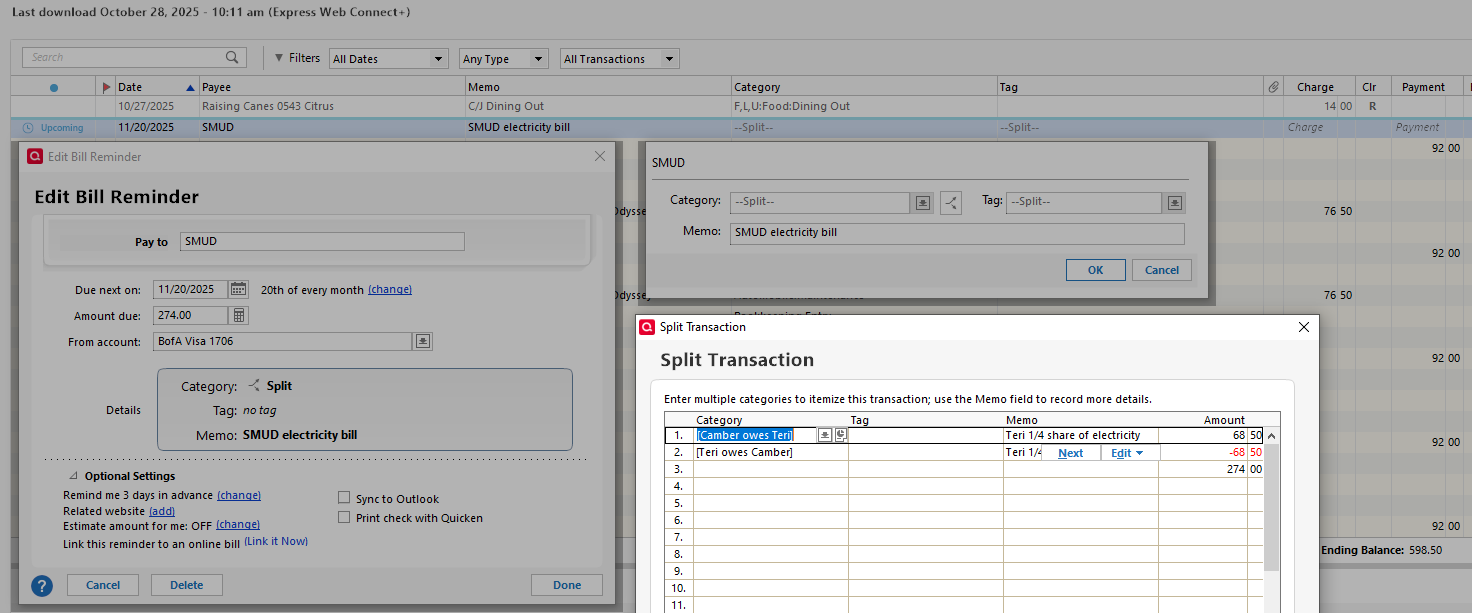Click the Filters funnel icon
Image resolution: width=1472 pixels, height=613 pixels.
[x=279, y=58]
